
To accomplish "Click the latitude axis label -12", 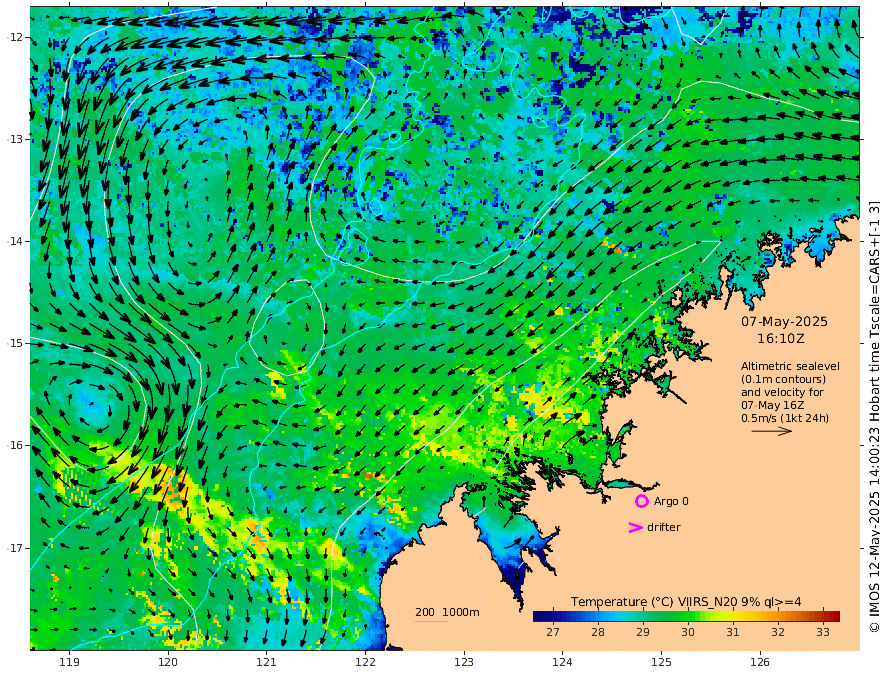I will click(x=14, y=38).
